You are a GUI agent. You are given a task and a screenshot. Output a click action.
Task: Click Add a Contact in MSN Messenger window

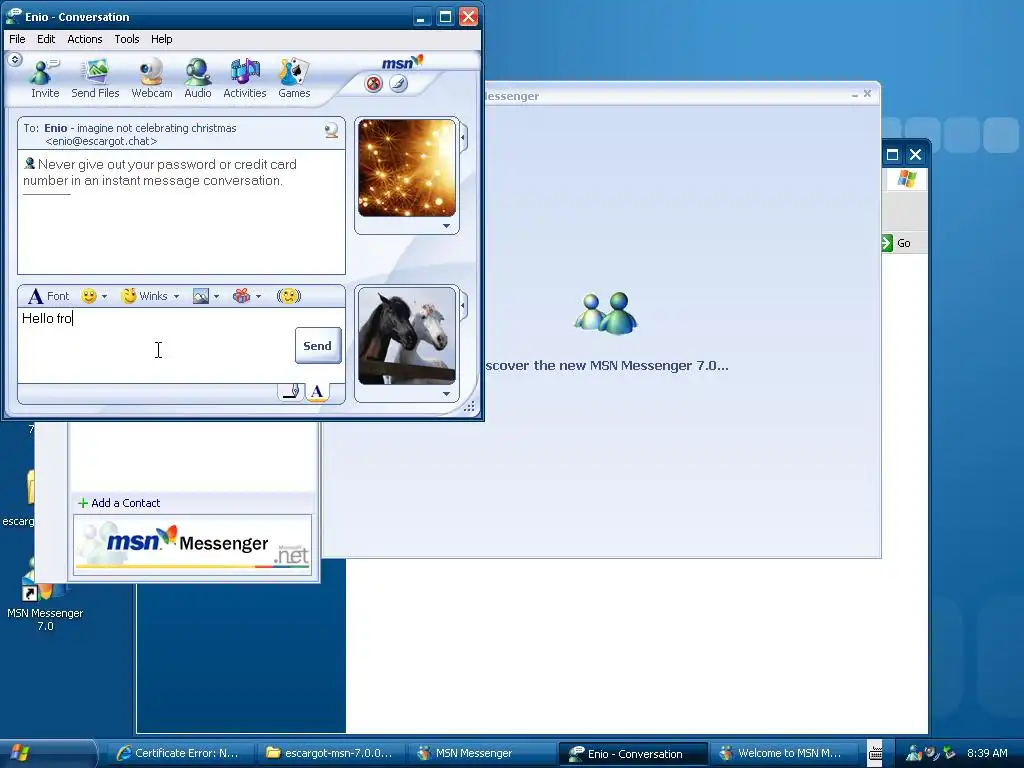[x=119, y=503]
